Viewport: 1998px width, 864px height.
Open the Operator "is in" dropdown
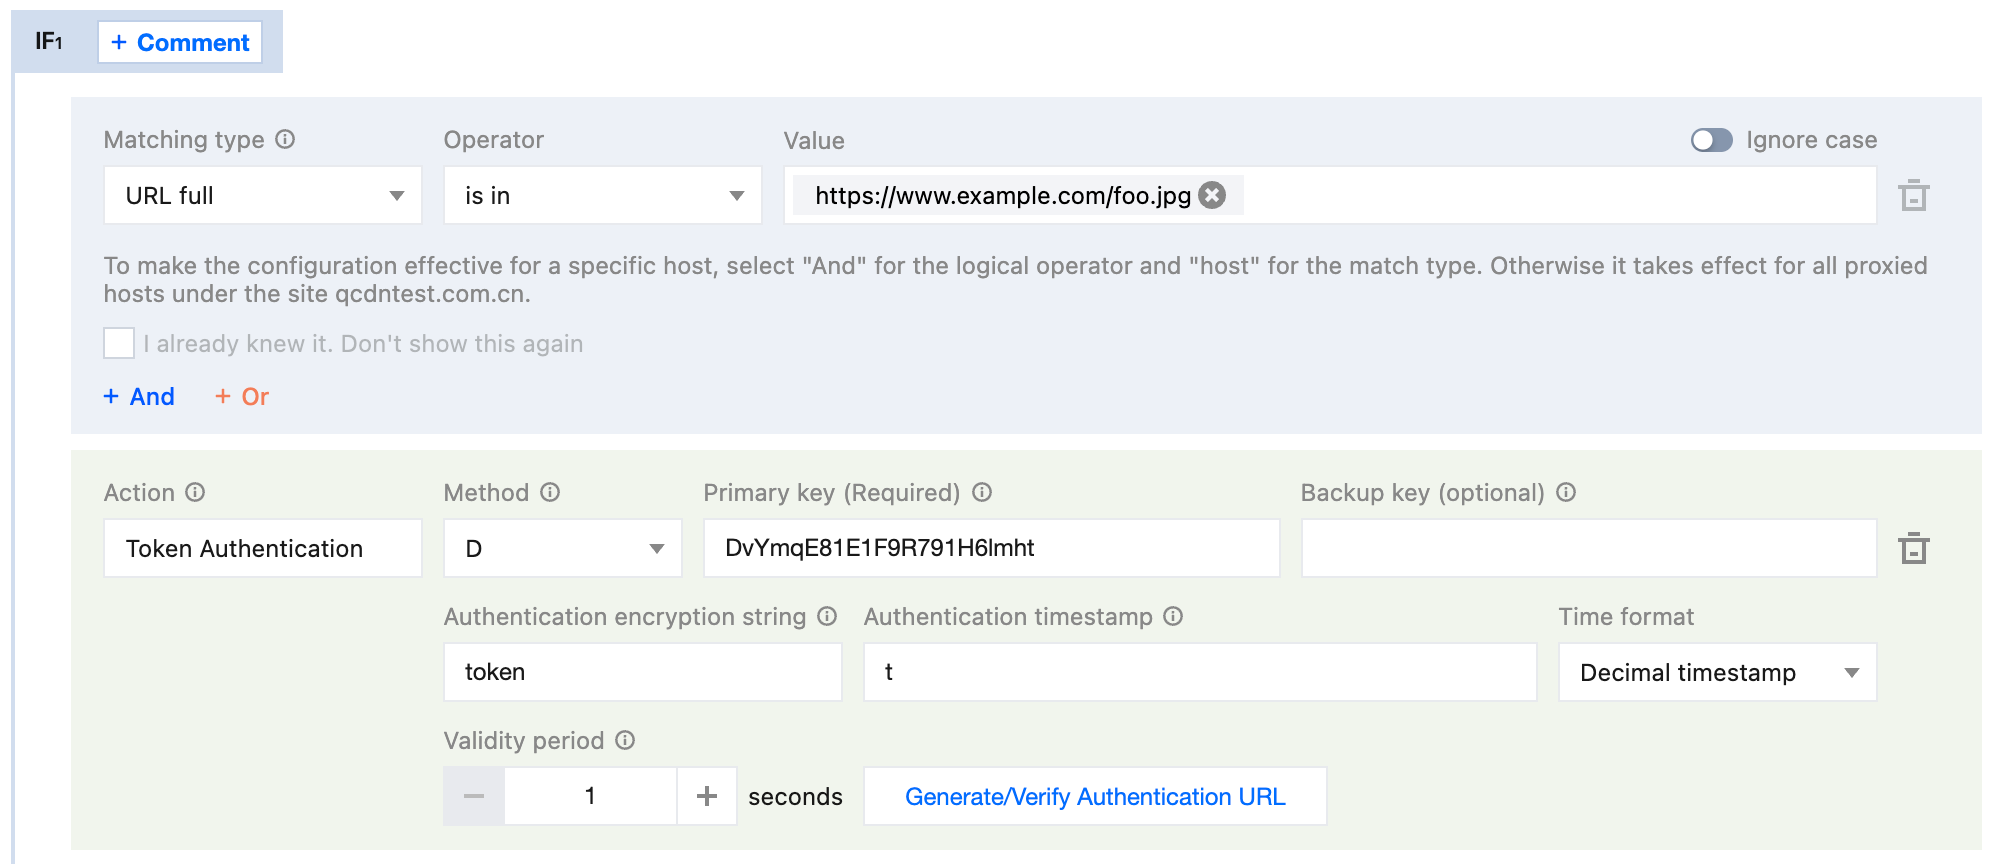602,195
